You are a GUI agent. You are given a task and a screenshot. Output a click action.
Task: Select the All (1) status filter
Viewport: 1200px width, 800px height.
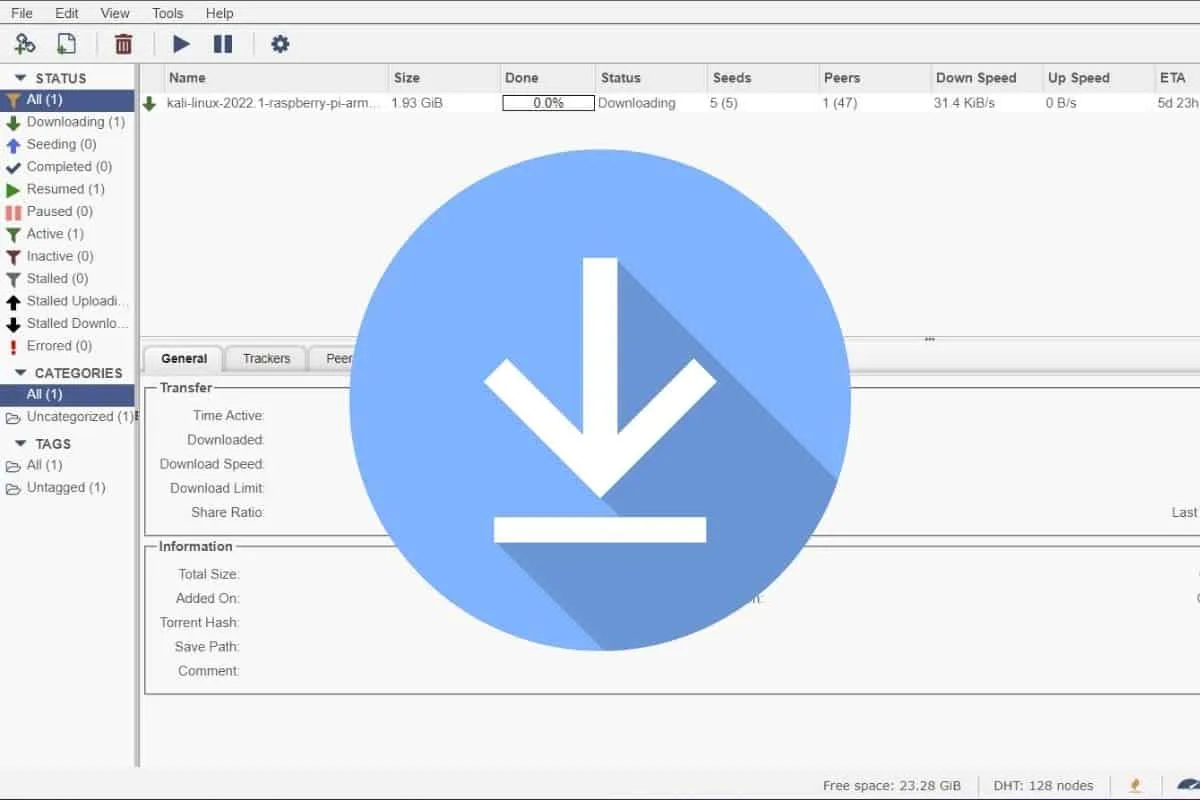pos(67,100)
